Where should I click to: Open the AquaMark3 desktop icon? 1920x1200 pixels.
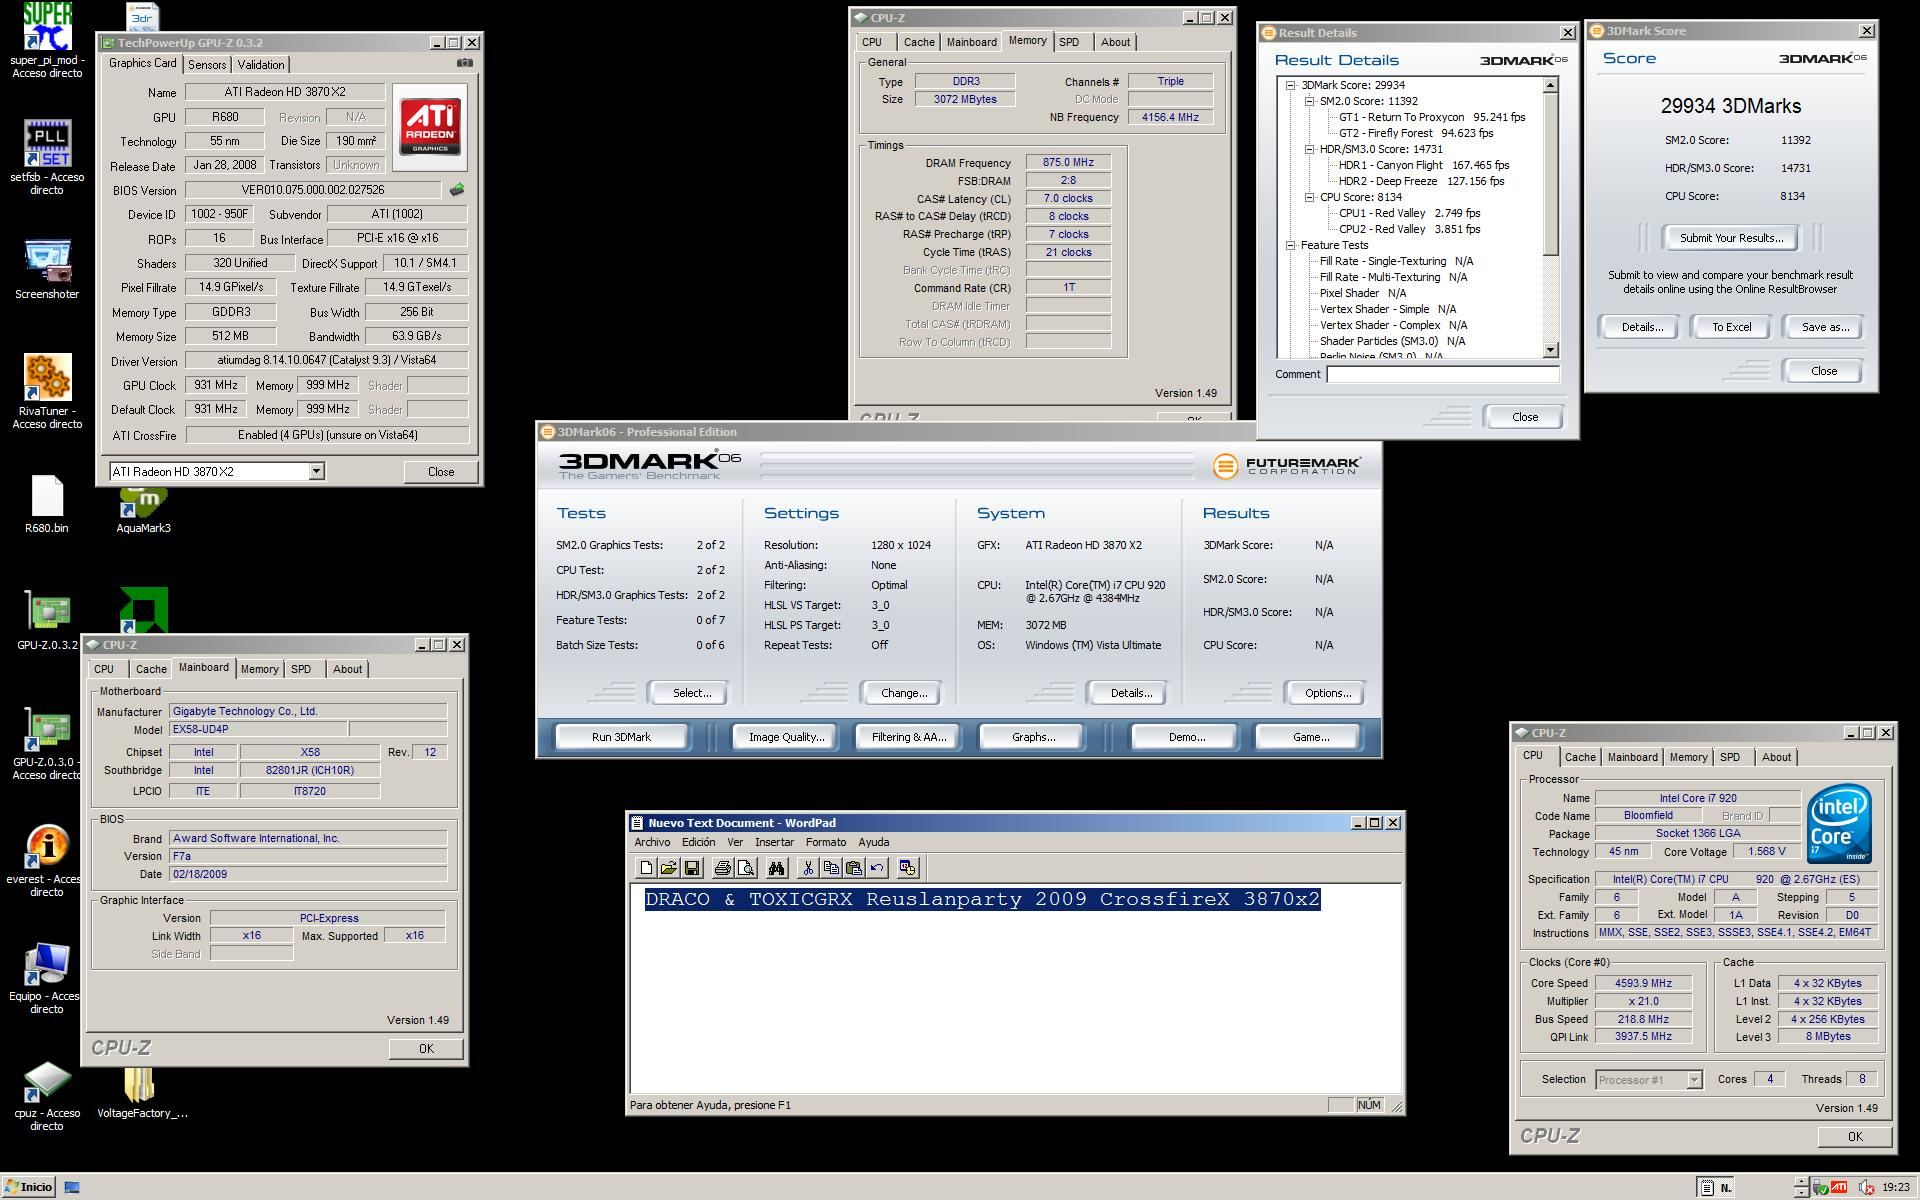click(143, 510)
